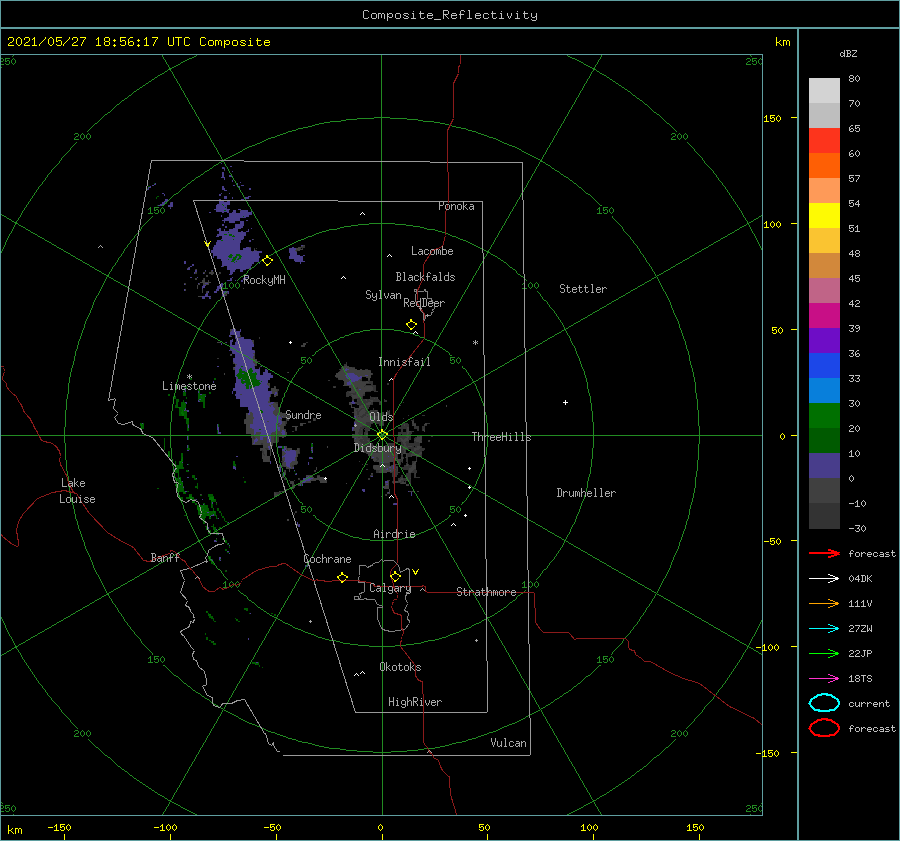Viewport: 900px width, 841px height.
Task: Click the yellow diamond marker in Calgary
Action: click(395, 576)
